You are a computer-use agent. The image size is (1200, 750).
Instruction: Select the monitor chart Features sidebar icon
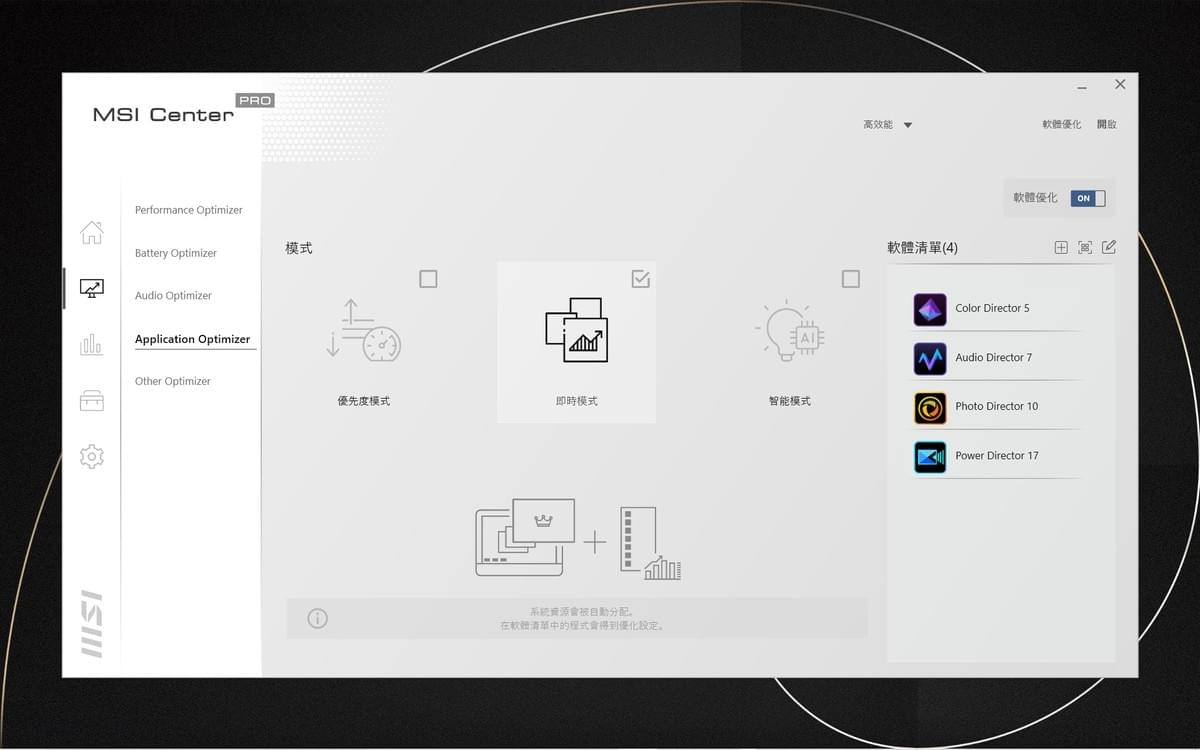[x=91, y=288]
